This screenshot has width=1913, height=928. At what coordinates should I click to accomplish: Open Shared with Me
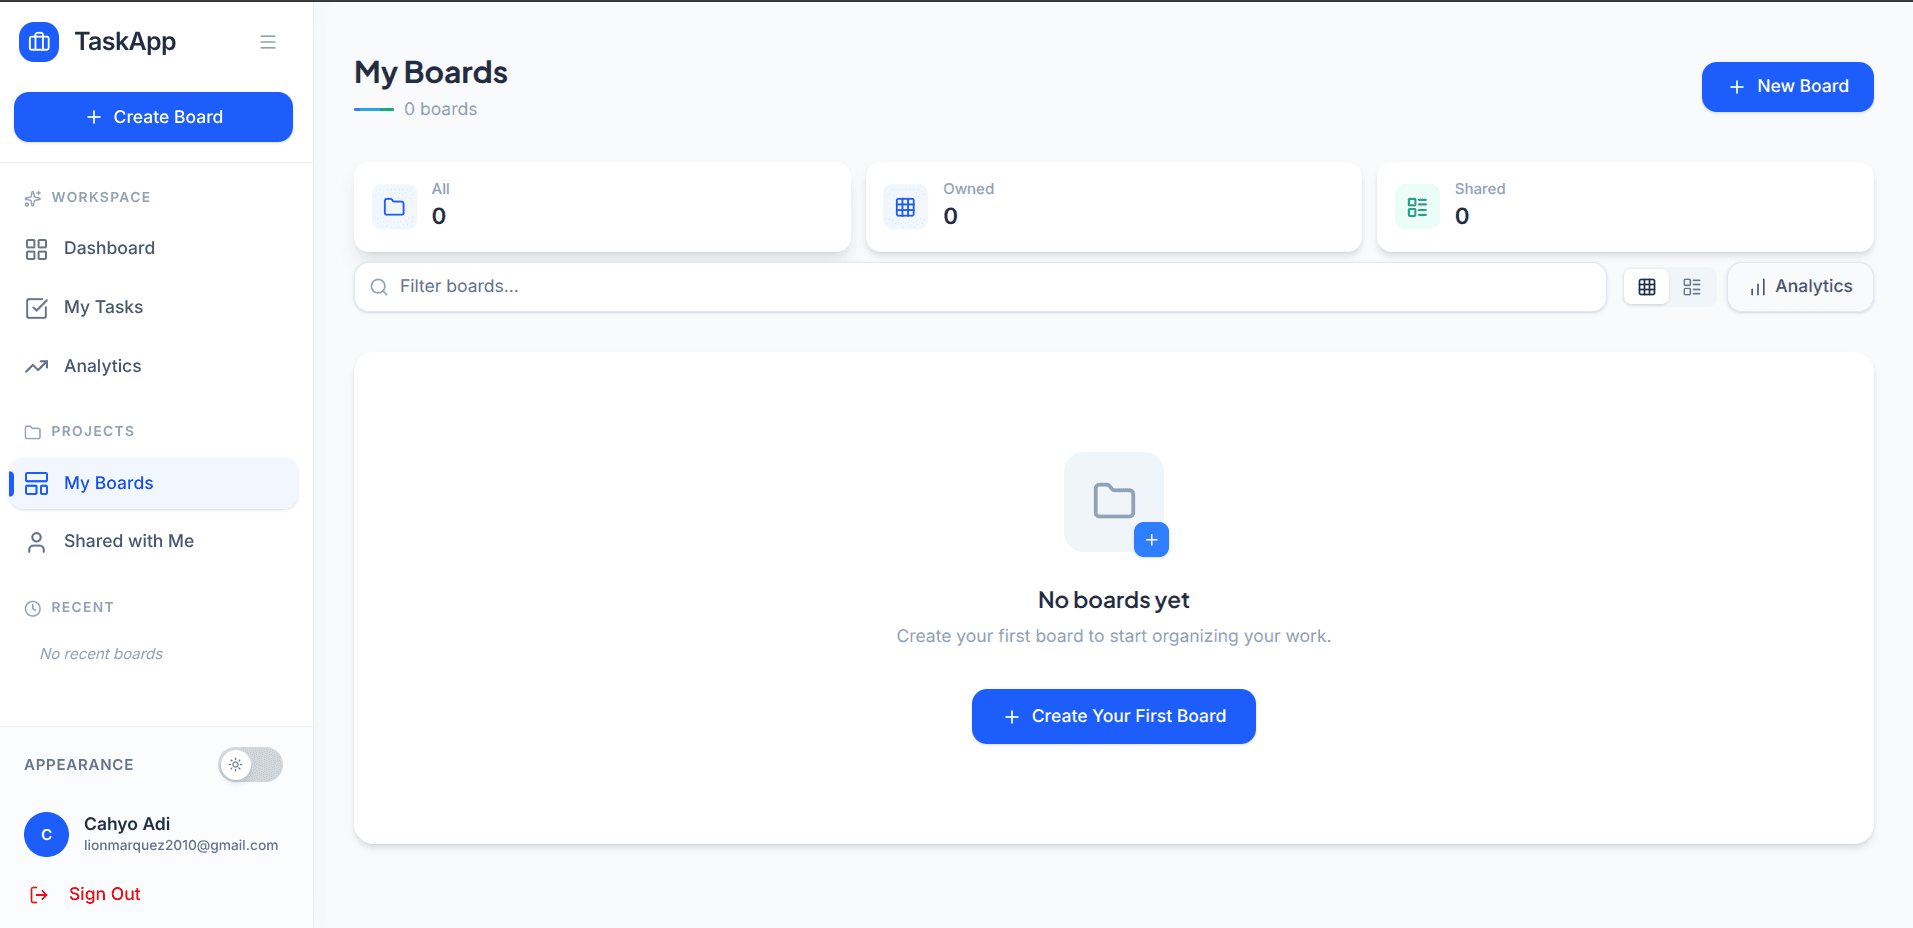point(154,541)
